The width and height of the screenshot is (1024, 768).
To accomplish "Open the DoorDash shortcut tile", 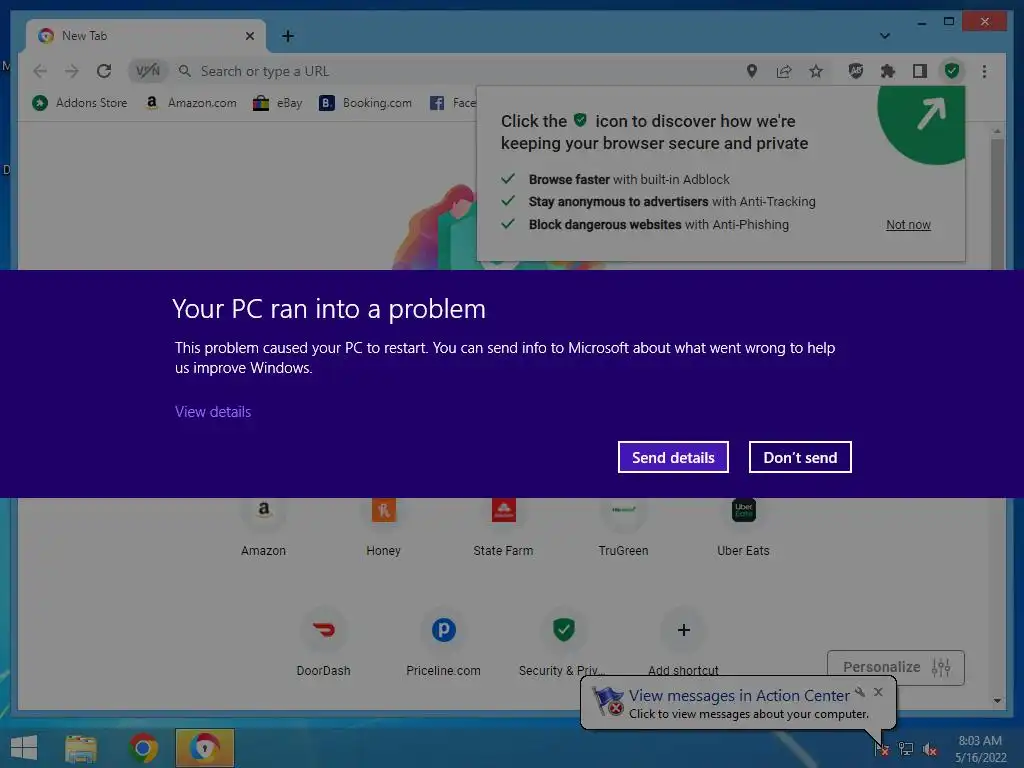I will pos(323,641).
